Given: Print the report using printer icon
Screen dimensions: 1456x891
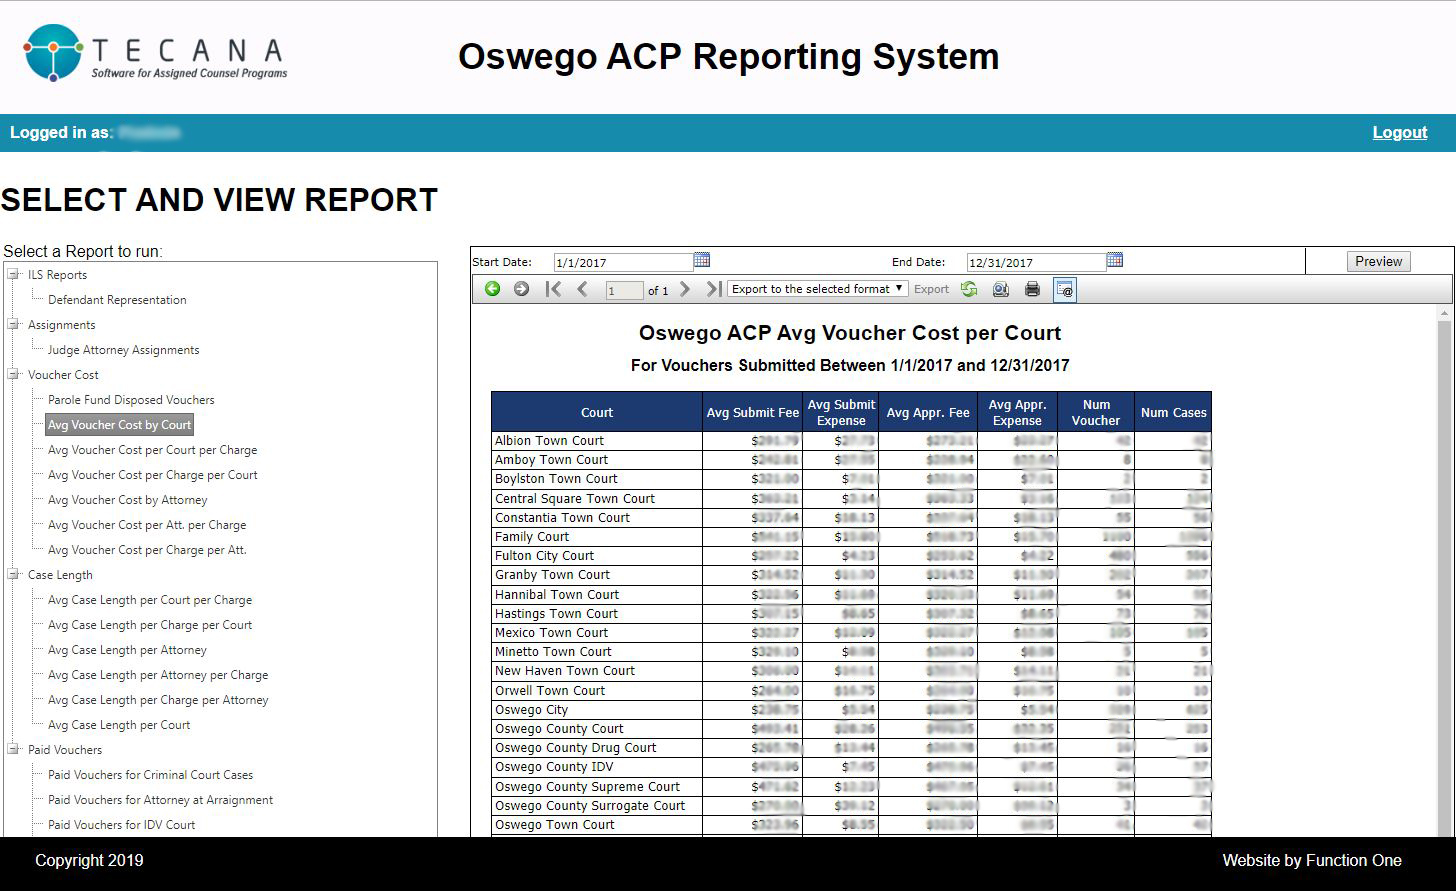Looking at the screenshot, I should coord(1032,289).
